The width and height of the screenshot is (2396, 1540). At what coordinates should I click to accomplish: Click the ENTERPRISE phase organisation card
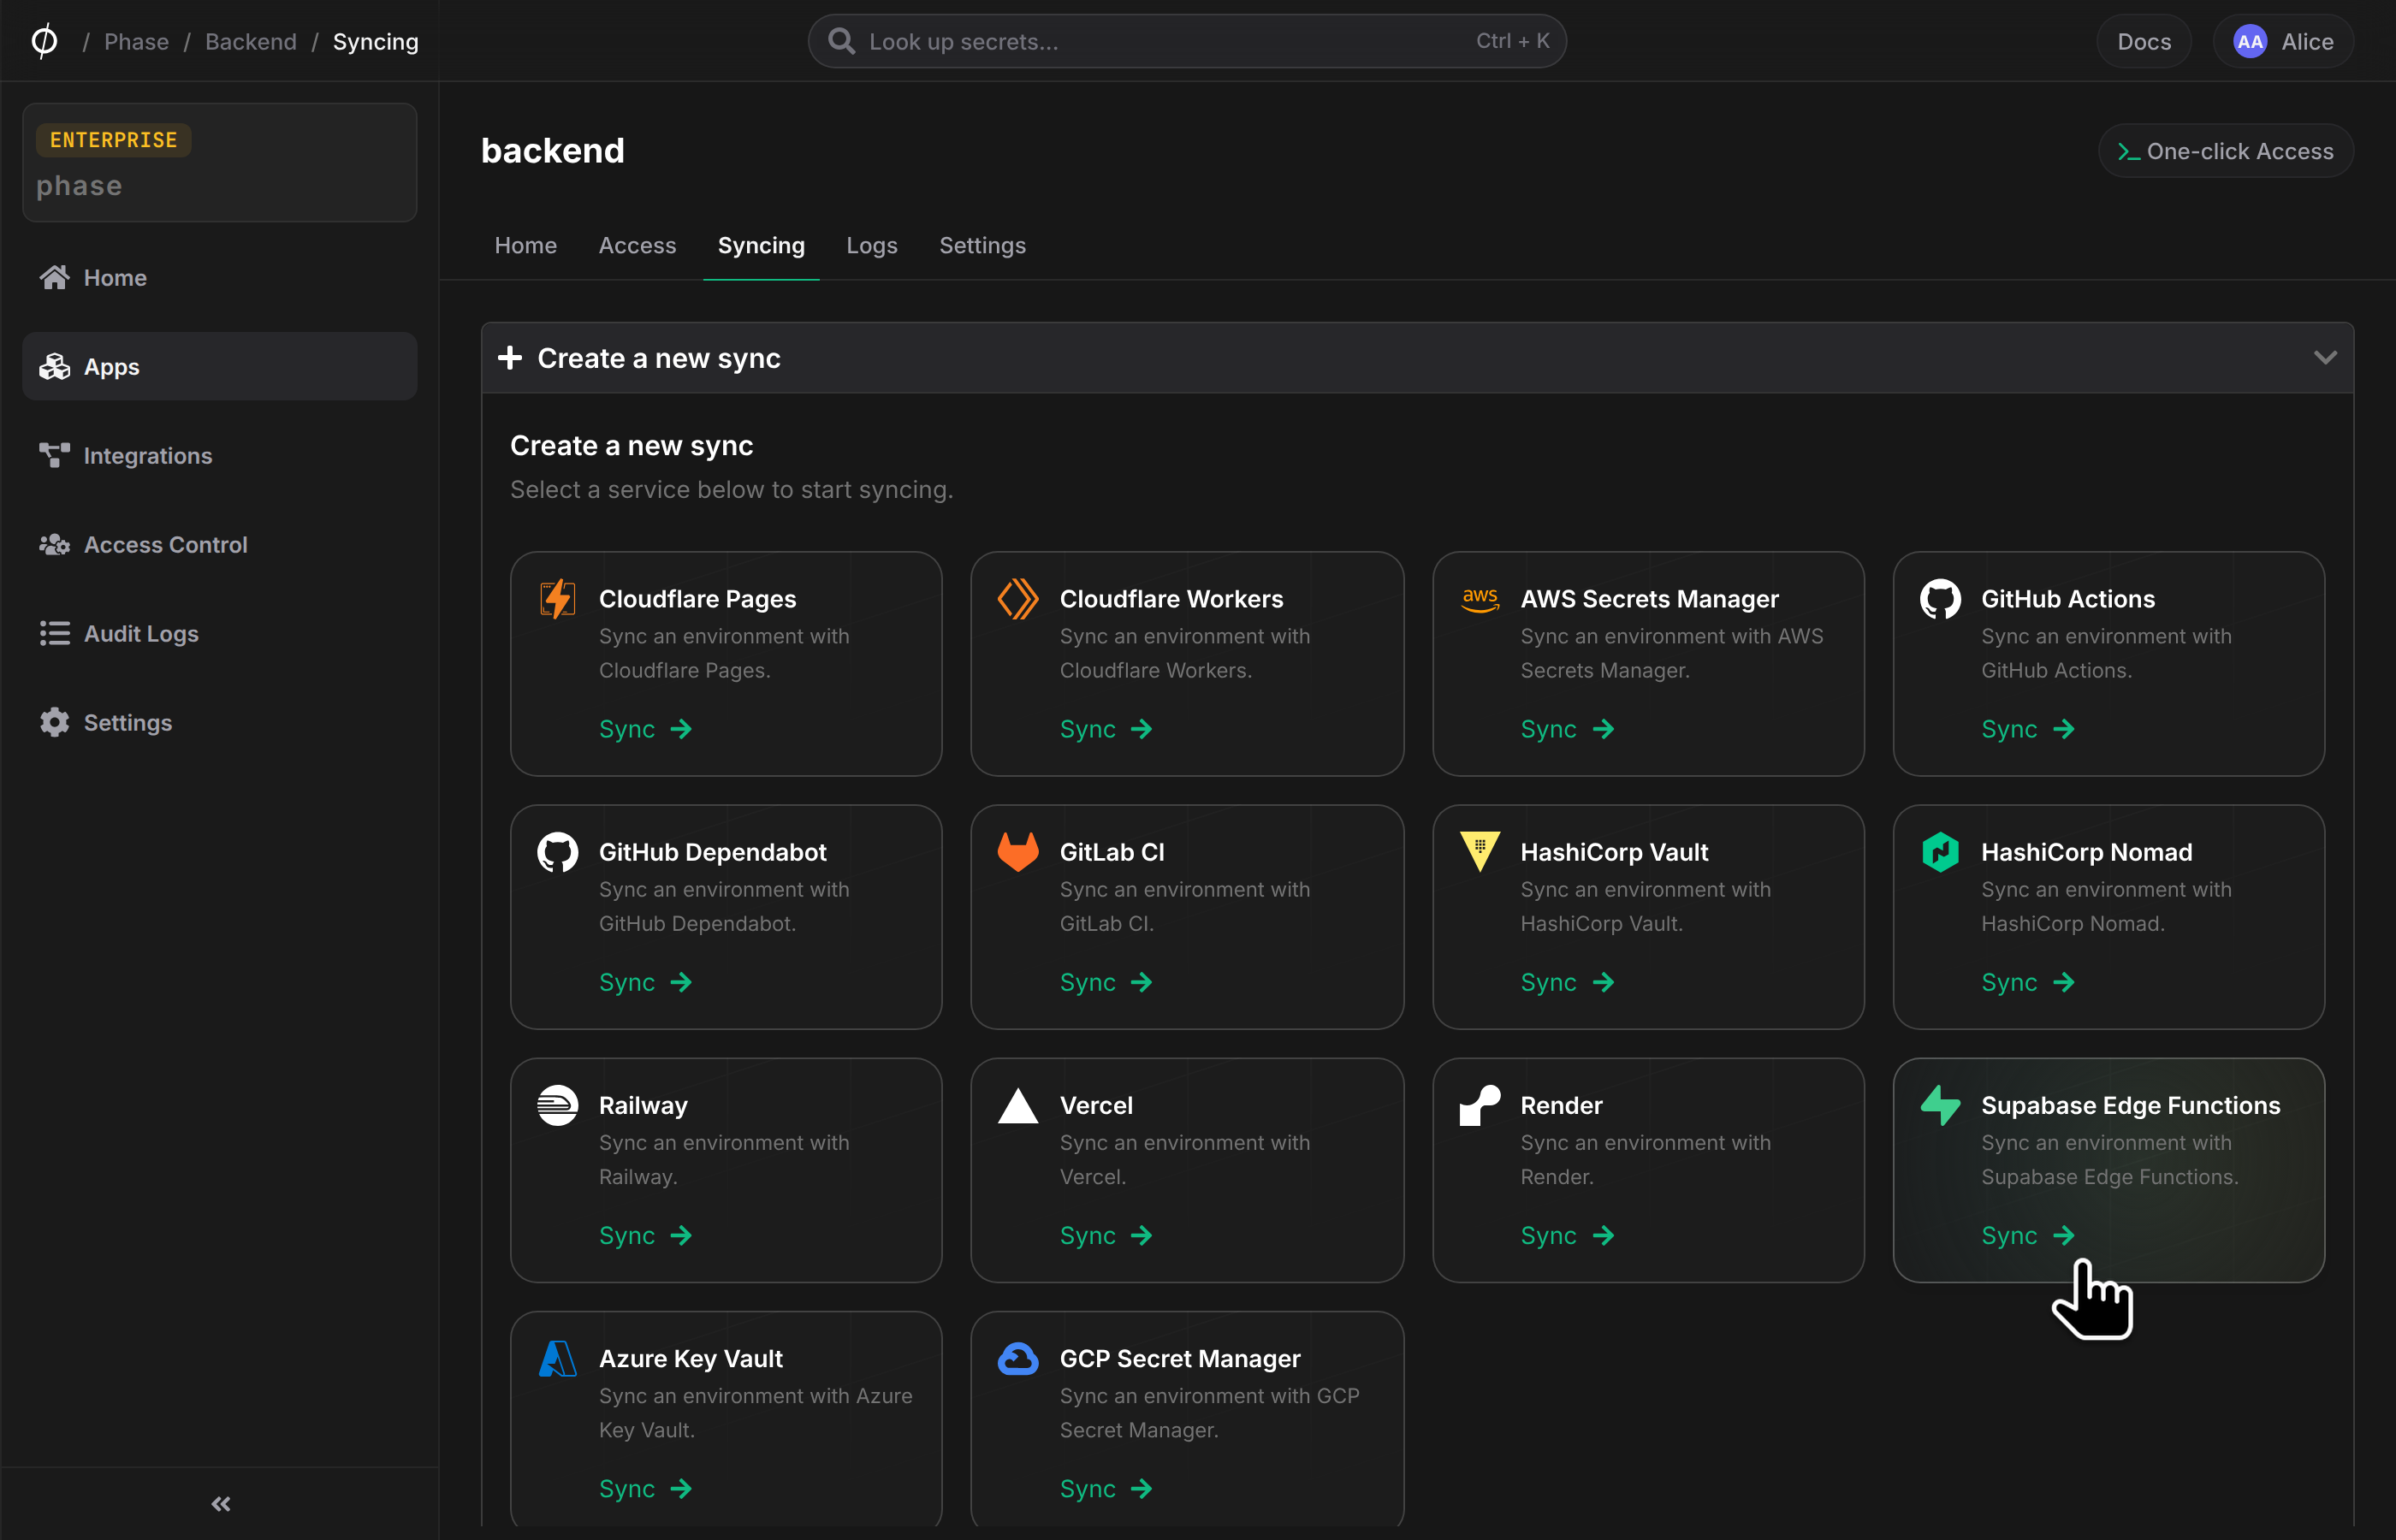point(219,162)
